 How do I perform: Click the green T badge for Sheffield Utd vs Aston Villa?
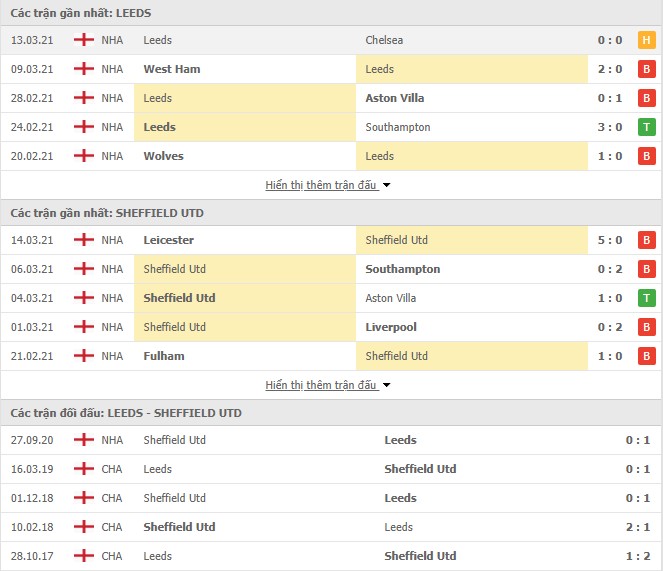[646, 298]
